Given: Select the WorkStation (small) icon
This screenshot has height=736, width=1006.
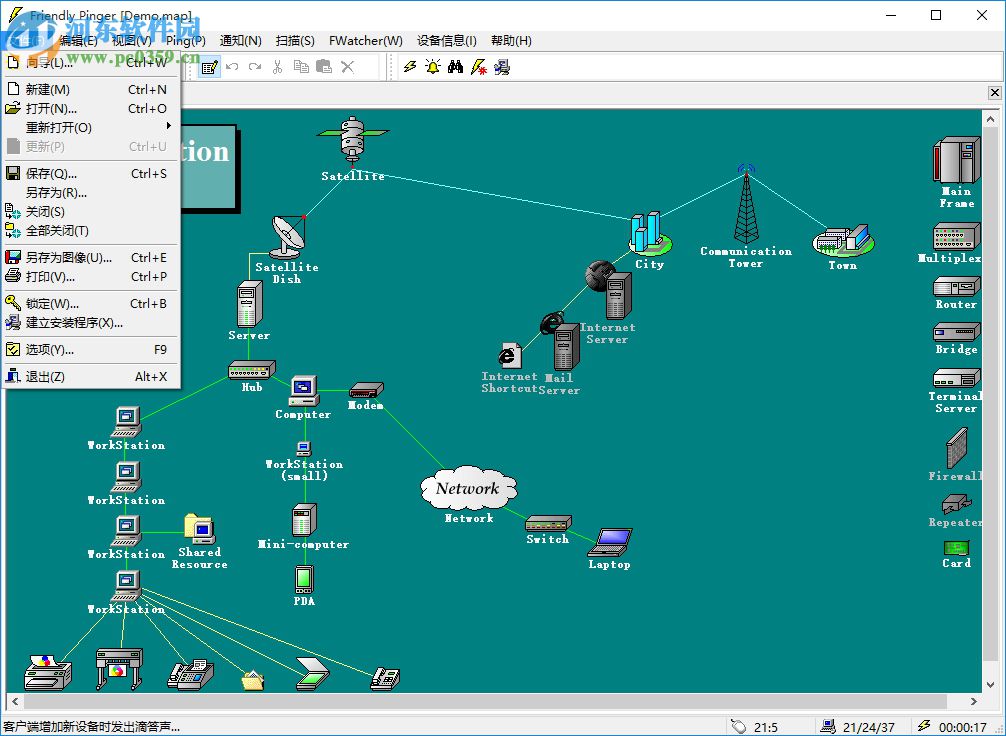Looking at the screenshot, I should [304, 448].
